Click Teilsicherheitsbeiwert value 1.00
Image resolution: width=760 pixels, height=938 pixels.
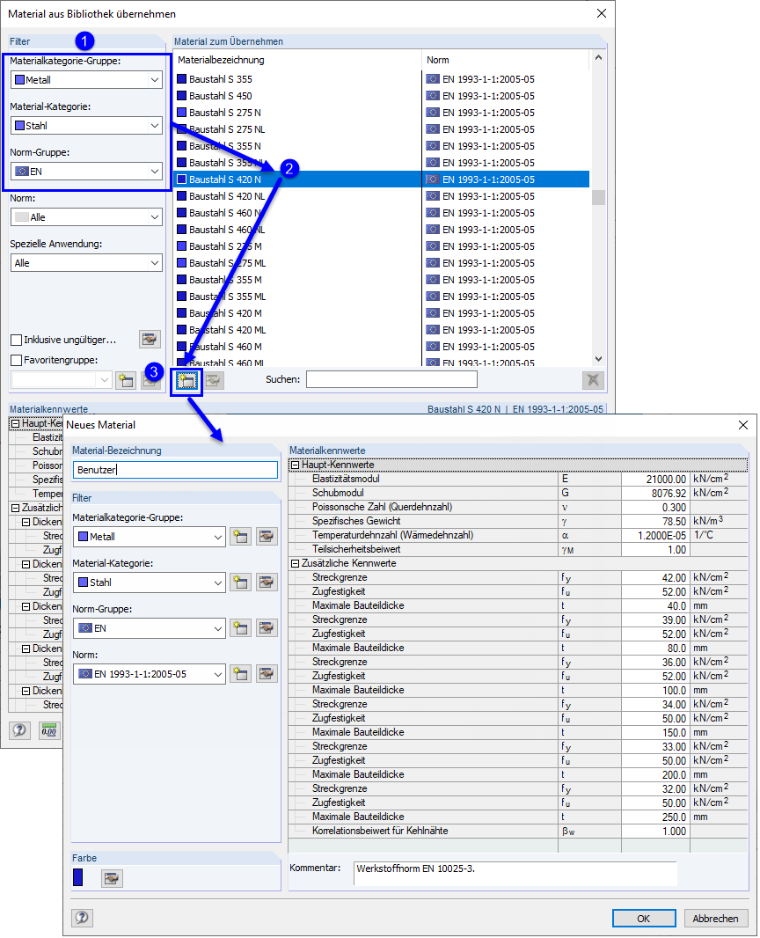(655, 550)
